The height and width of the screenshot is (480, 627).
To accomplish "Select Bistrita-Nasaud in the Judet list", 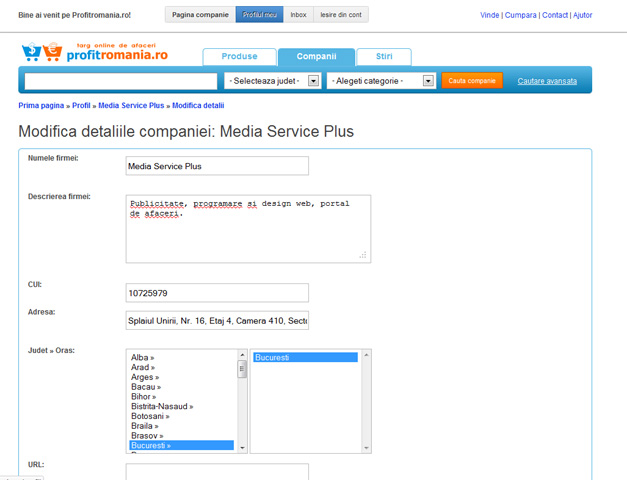I will point(162,406).
